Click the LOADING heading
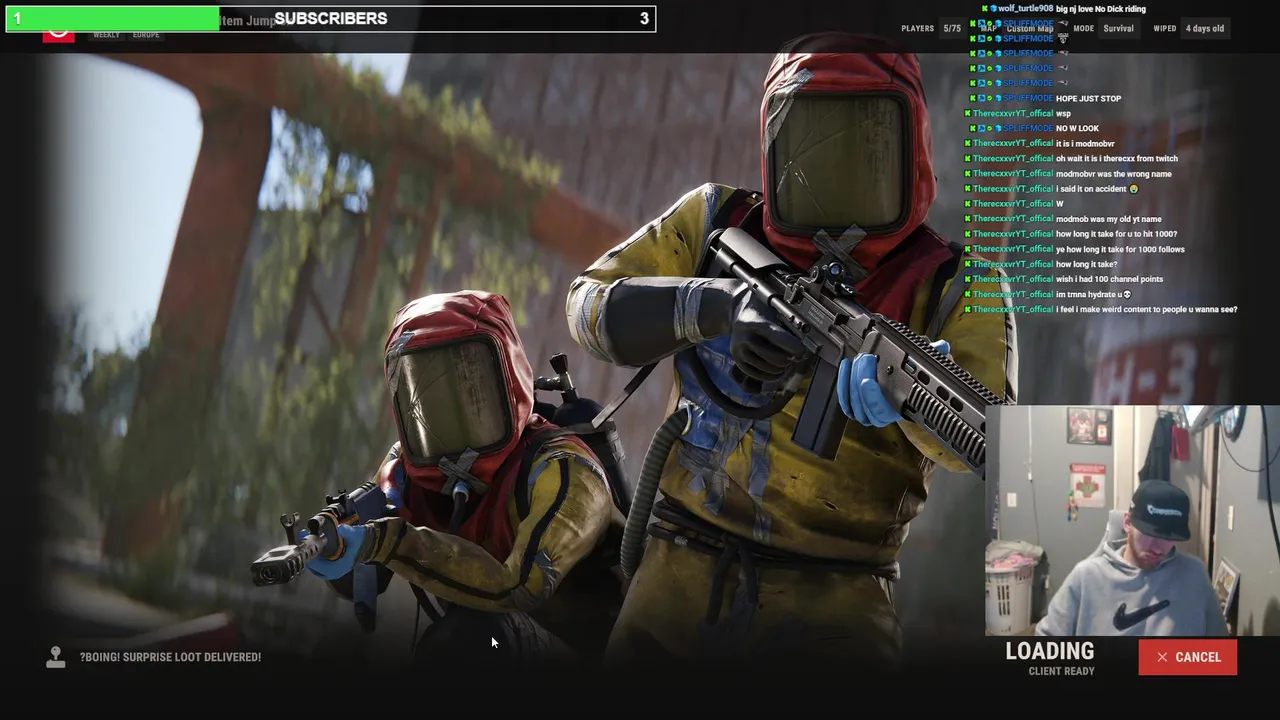The height and width of the screenshot is (720, 1280). pyautogui.click(x=1049, y=651)
